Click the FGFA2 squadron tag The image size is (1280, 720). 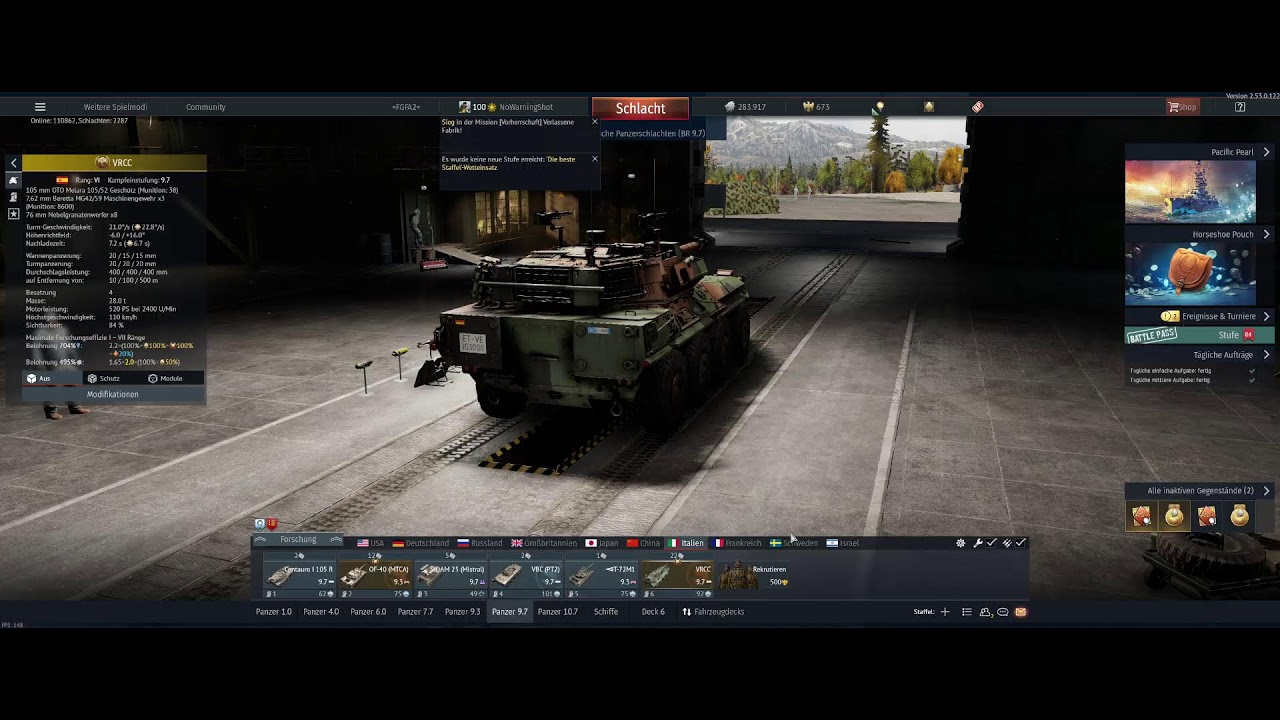click(x=406, y=107)
